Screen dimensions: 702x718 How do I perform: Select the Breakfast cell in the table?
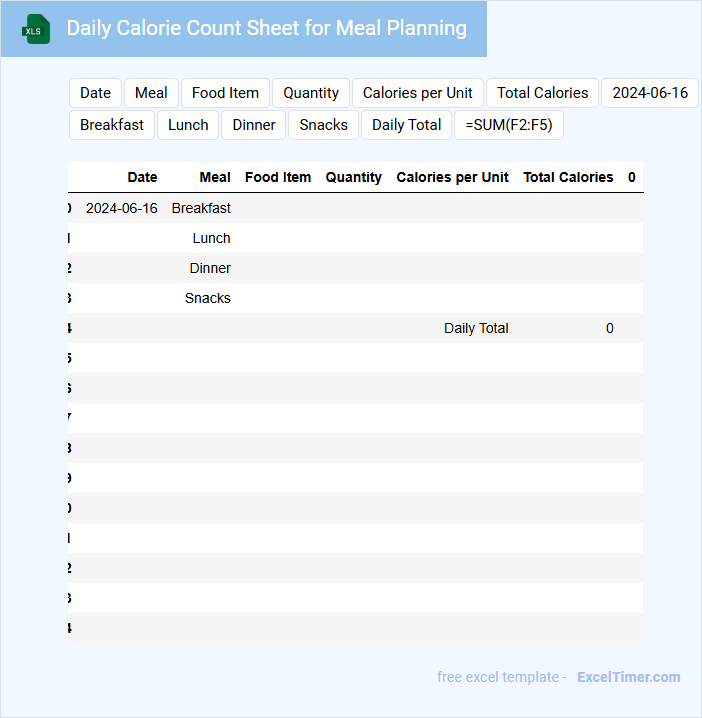coord(201,208)
